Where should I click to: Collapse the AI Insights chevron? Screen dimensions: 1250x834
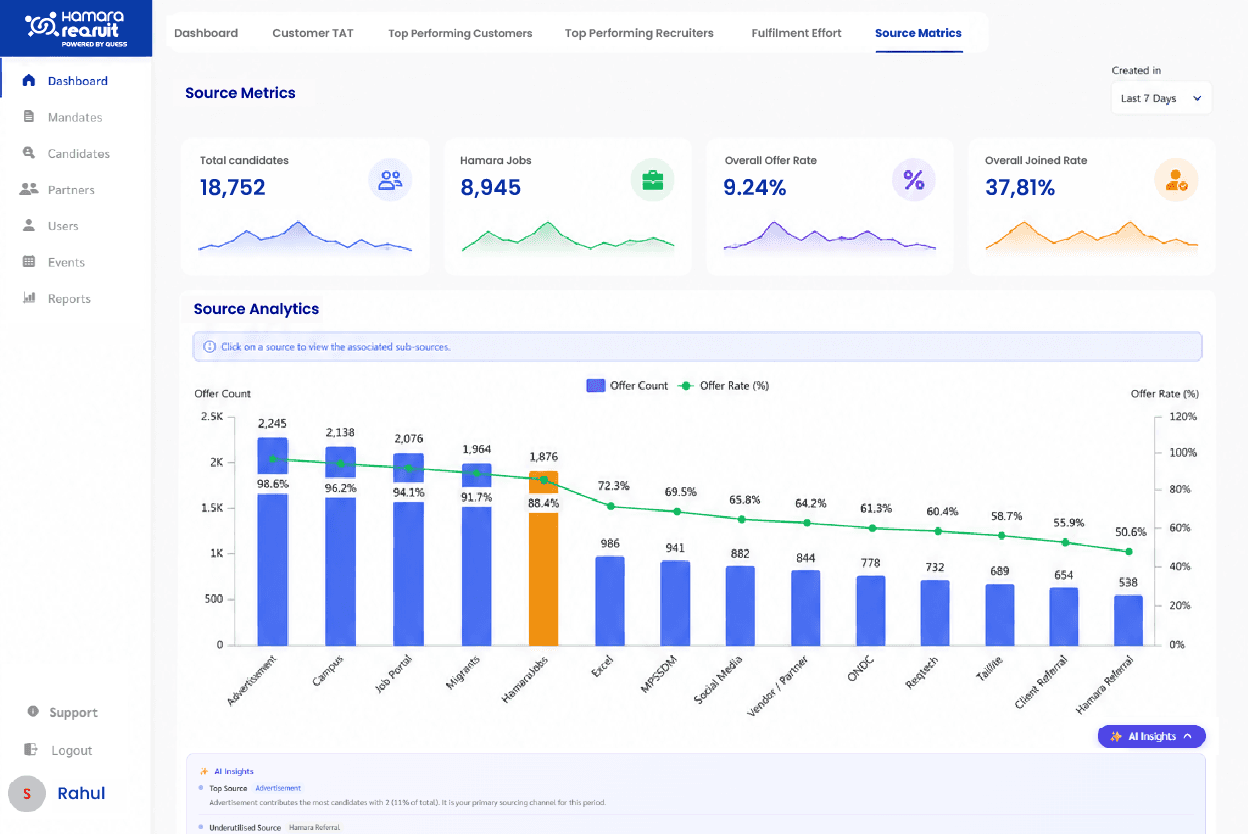(x=1187, y=737)
